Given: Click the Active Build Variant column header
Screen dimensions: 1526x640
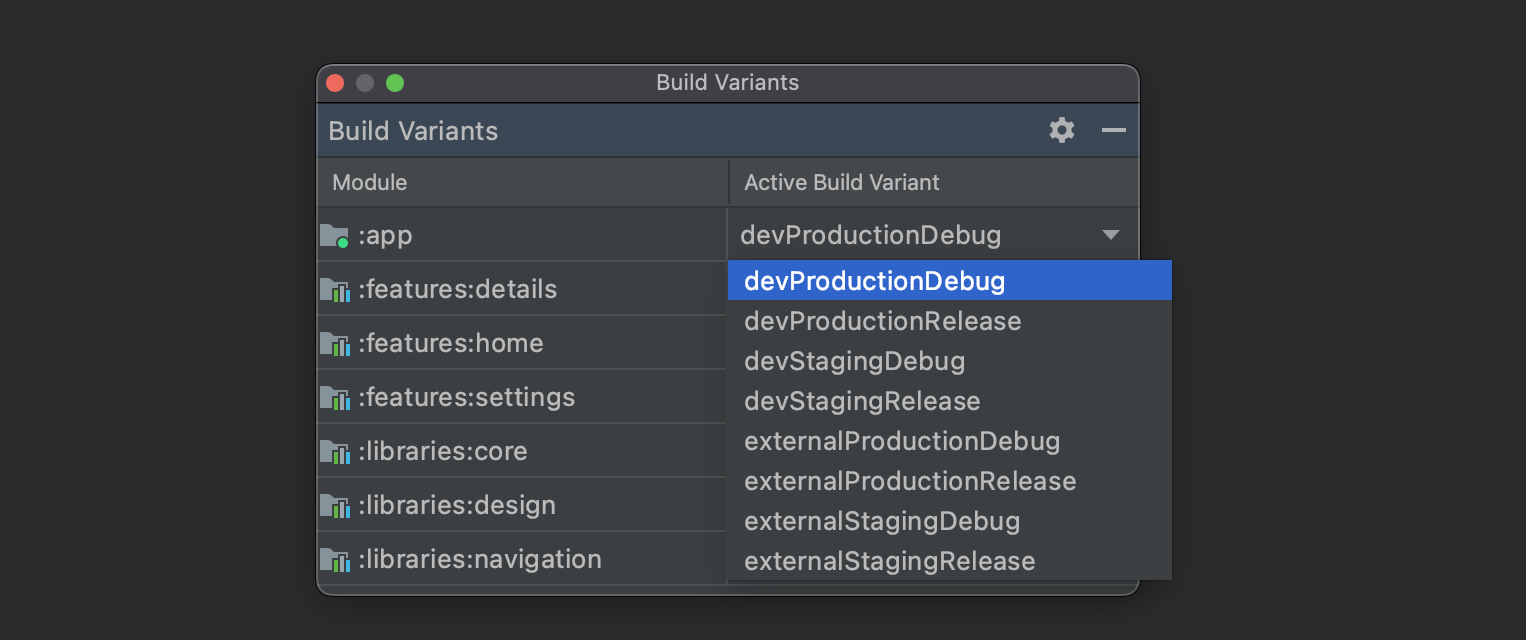Looking at the screenshot, I should (x=842, y=182).
